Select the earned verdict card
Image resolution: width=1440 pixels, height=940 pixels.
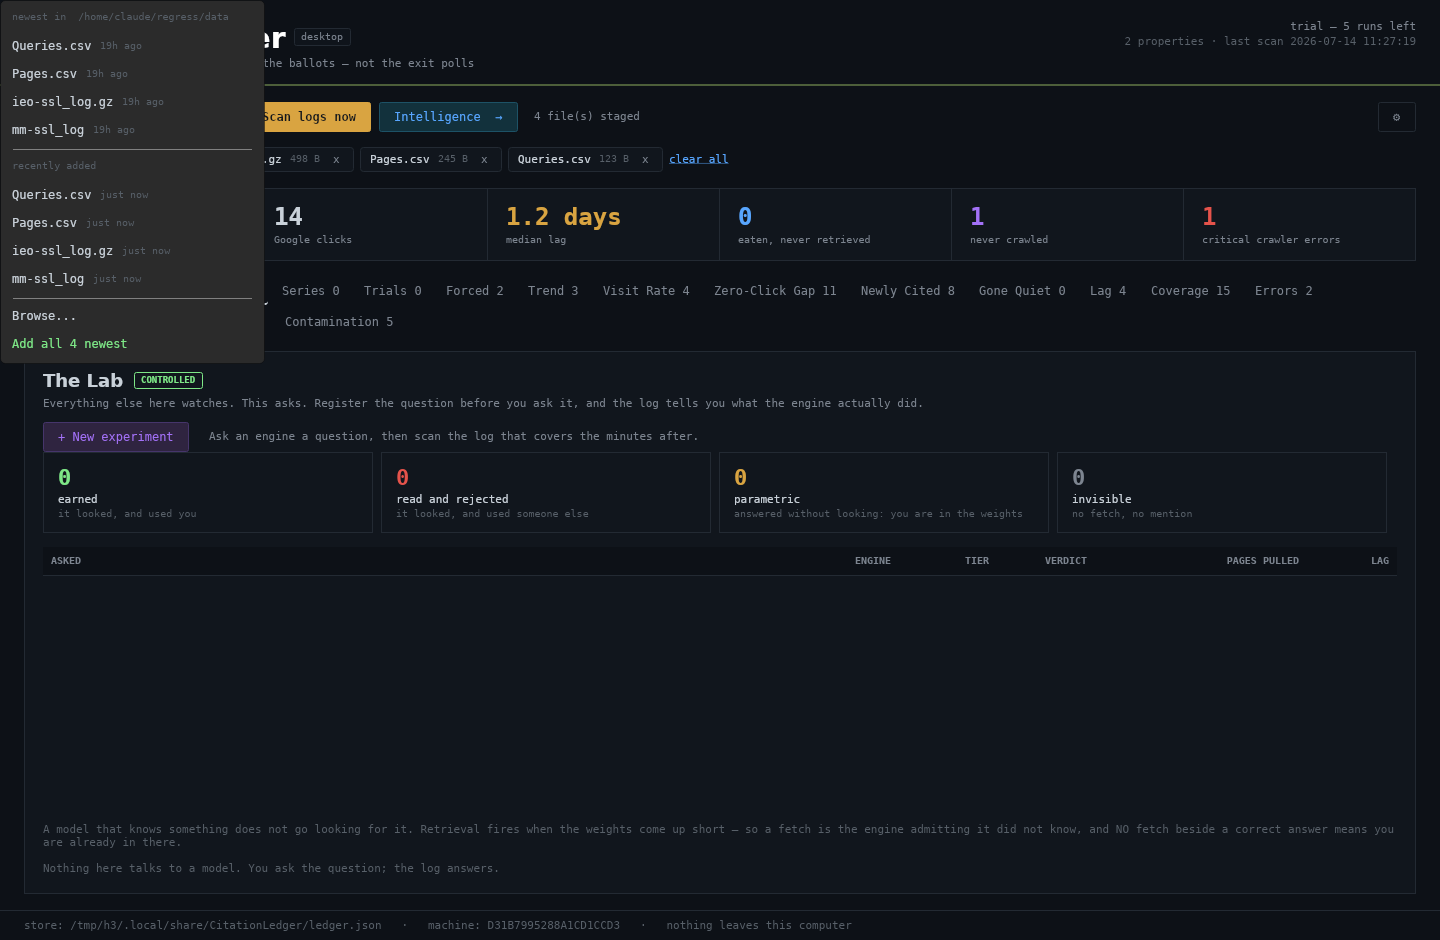pyautogui.click(x=208, y=493)
